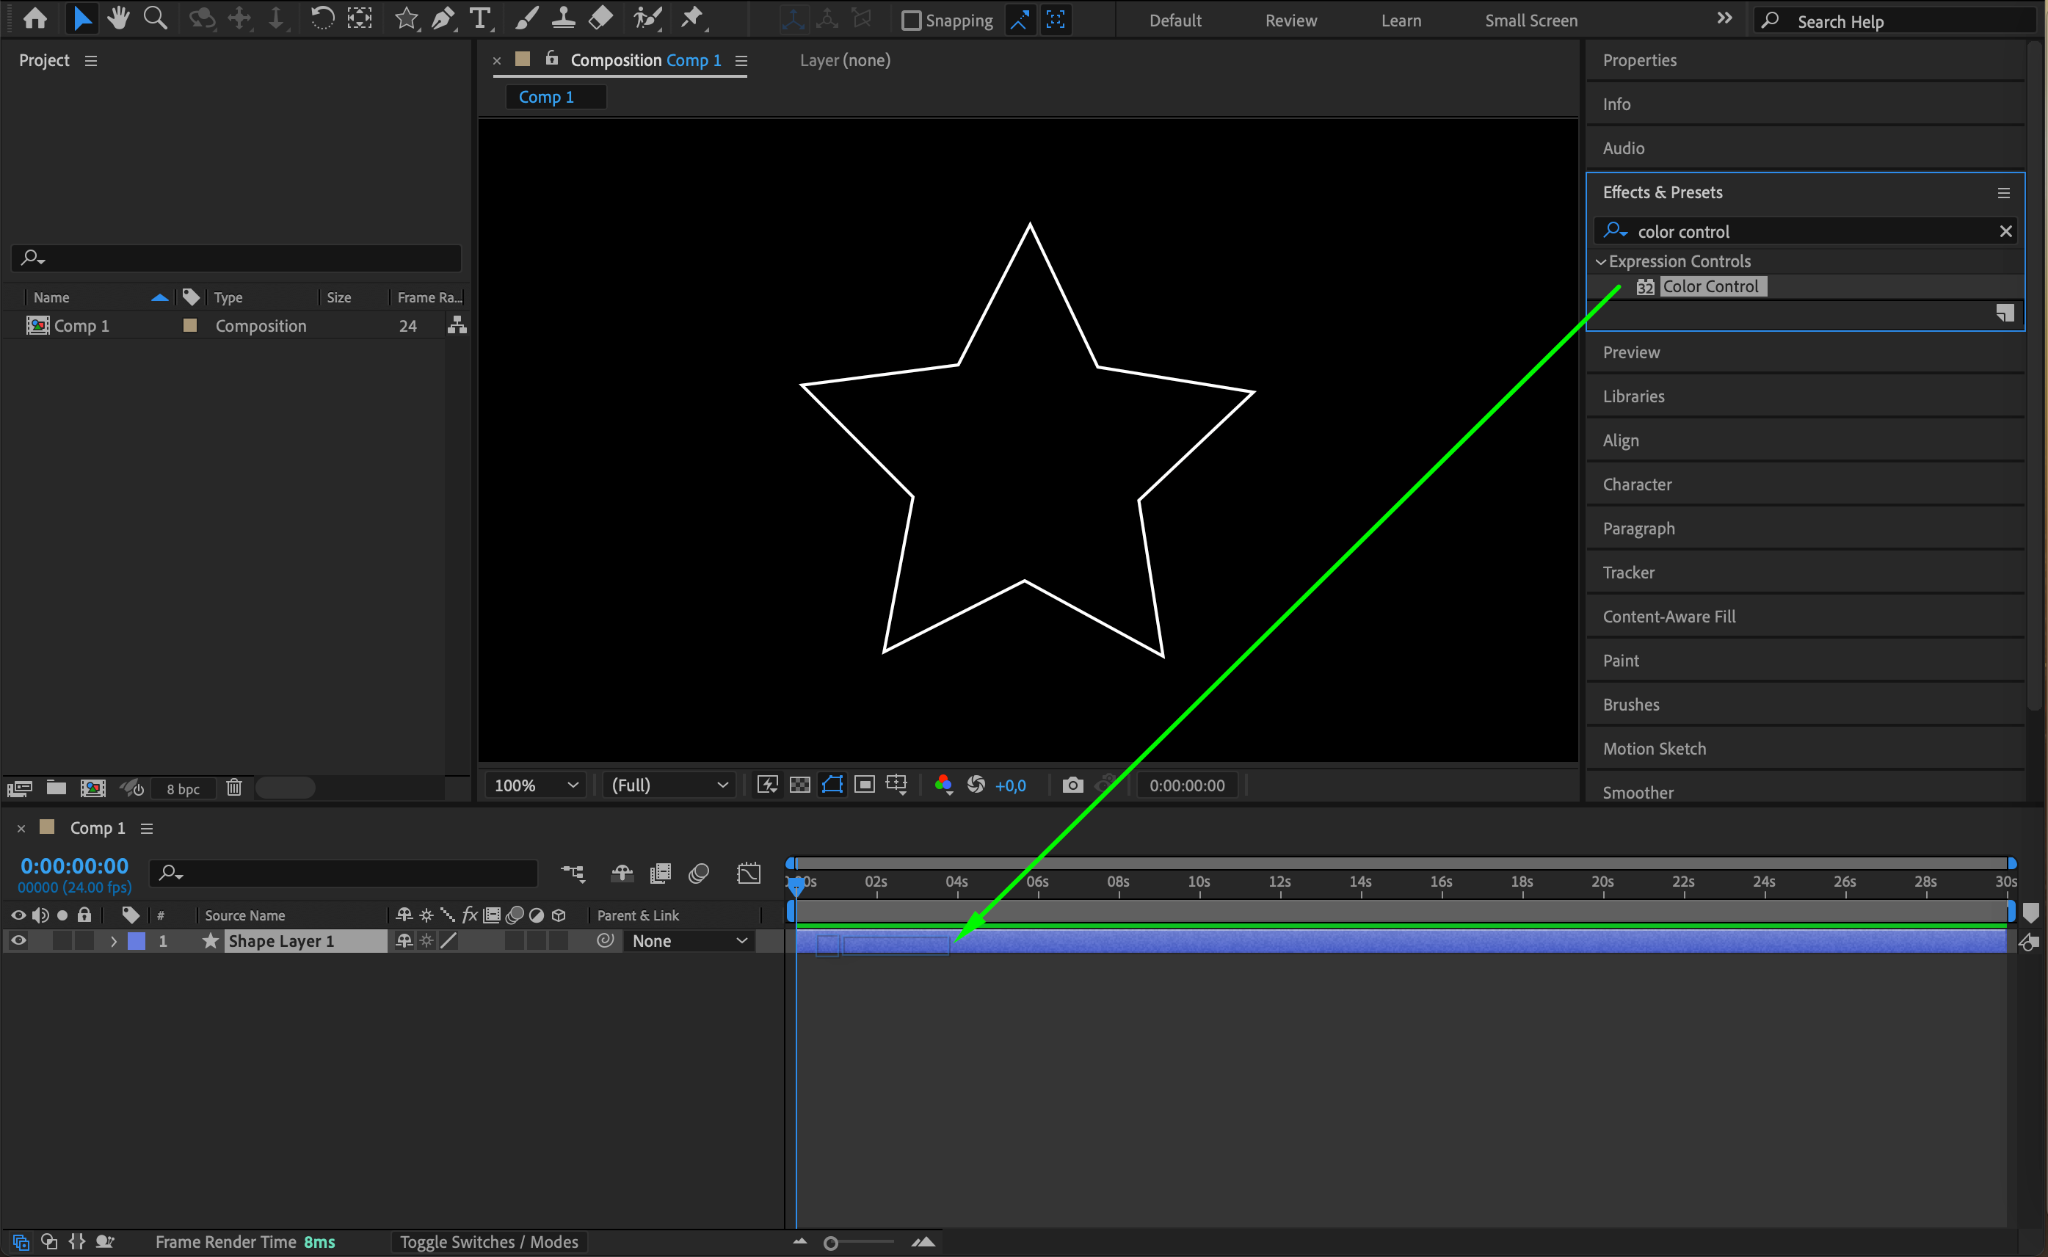Viewport: 2048px width, 1257px height.
Task: Enable the Snapping checkbox
Action: click(911, 20)
